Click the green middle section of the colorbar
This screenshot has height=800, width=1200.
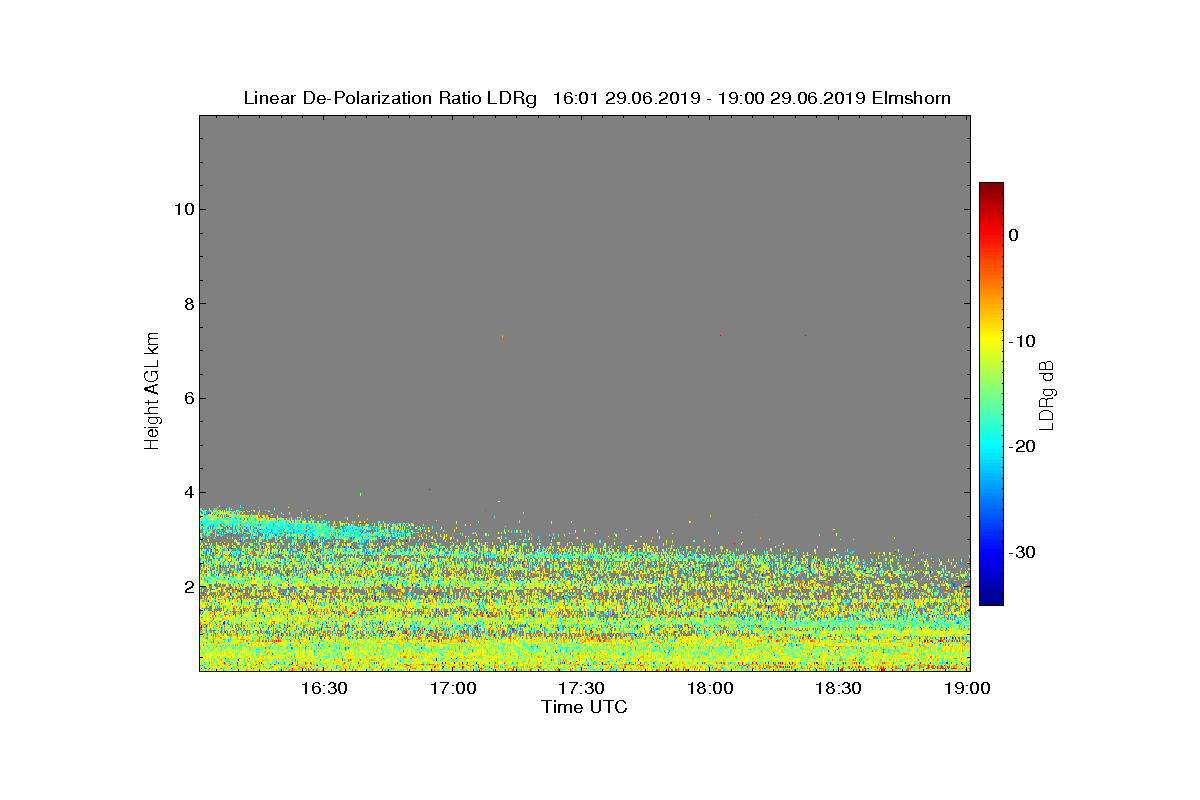[991, 394]
